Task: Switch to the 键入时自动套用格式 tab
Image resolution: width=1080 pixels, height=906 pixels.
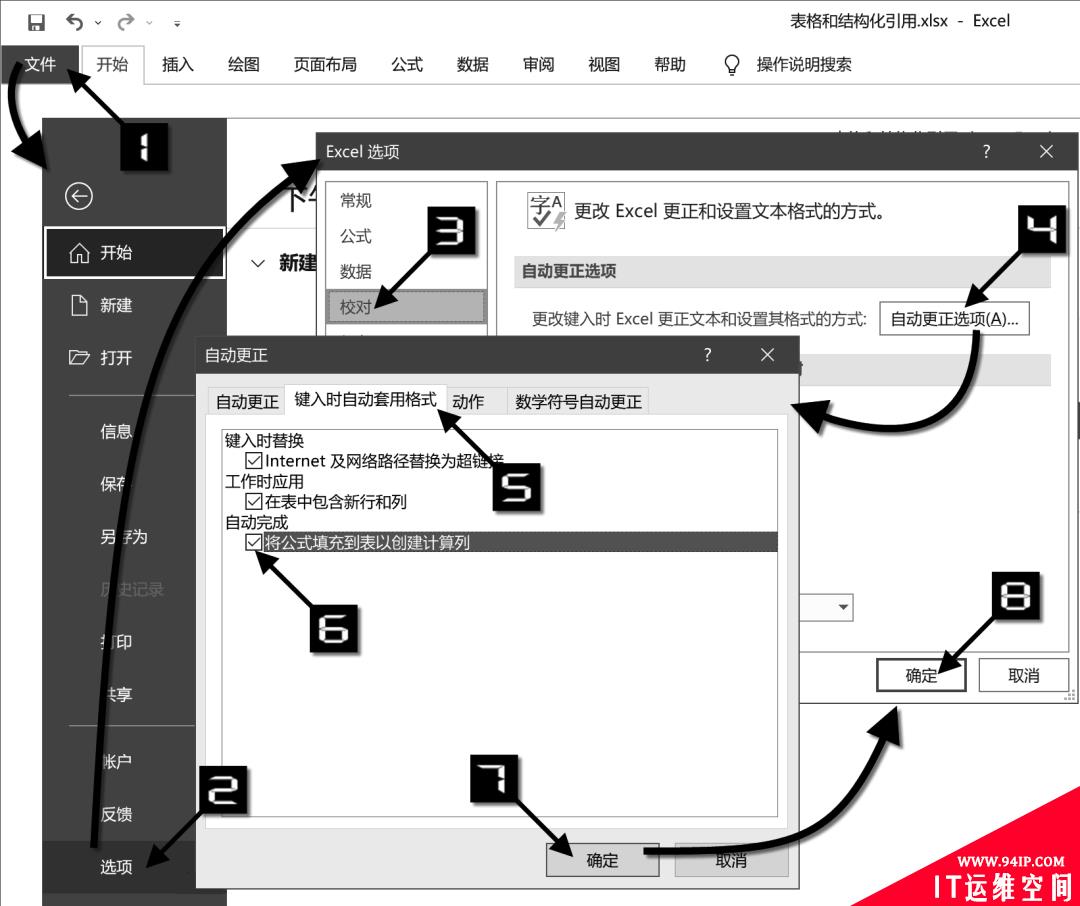Action: pyautogui.click(x=366, y=400)
